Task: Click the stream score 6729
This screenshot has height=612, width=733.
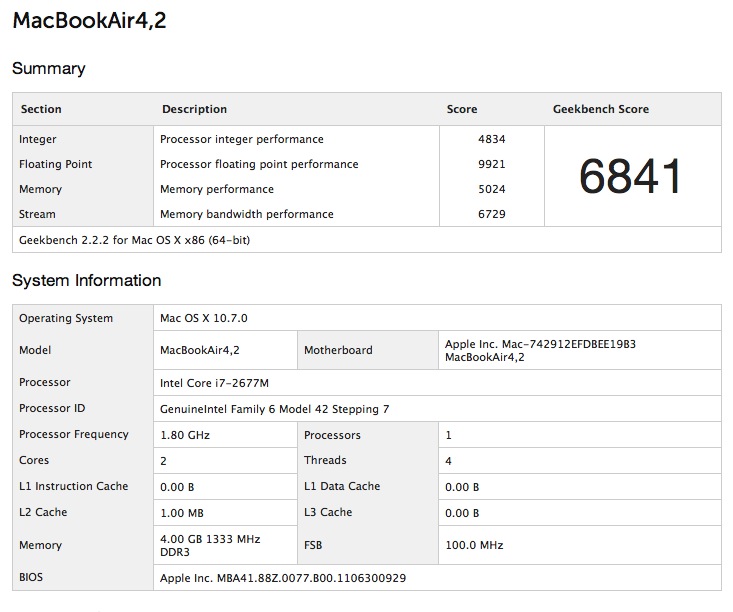Action: [x=492, y=214]
